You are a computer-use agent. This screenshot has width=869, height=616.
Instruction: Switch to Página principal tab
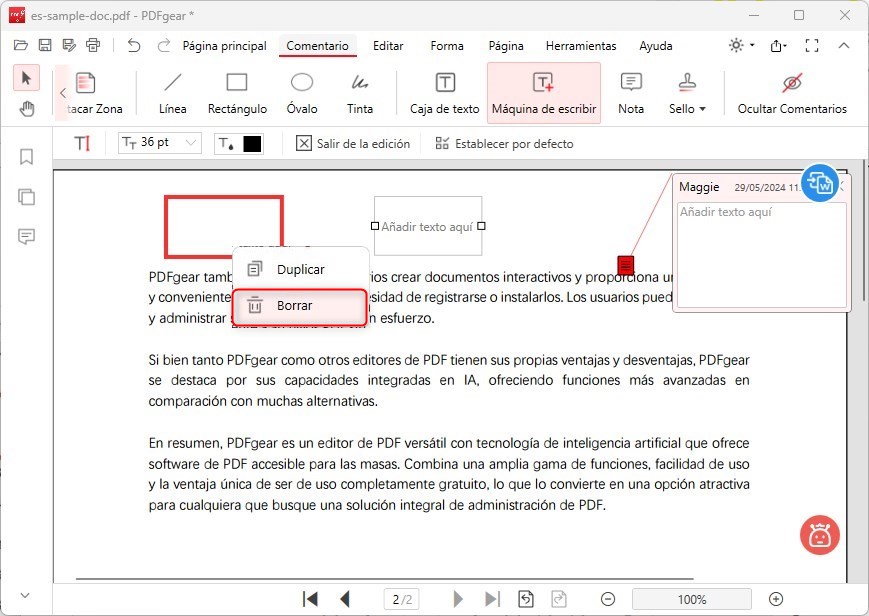tap(224, 46)
